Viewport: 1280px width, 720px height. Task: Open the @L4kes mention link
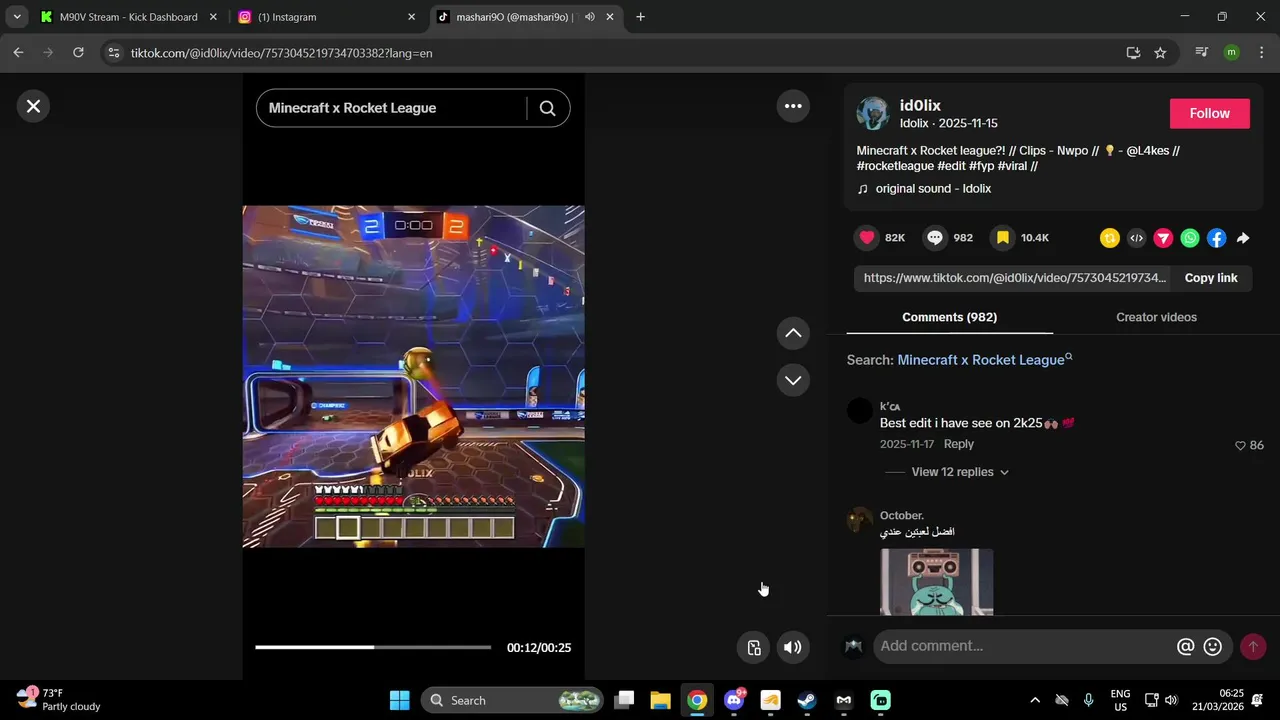1148,151
